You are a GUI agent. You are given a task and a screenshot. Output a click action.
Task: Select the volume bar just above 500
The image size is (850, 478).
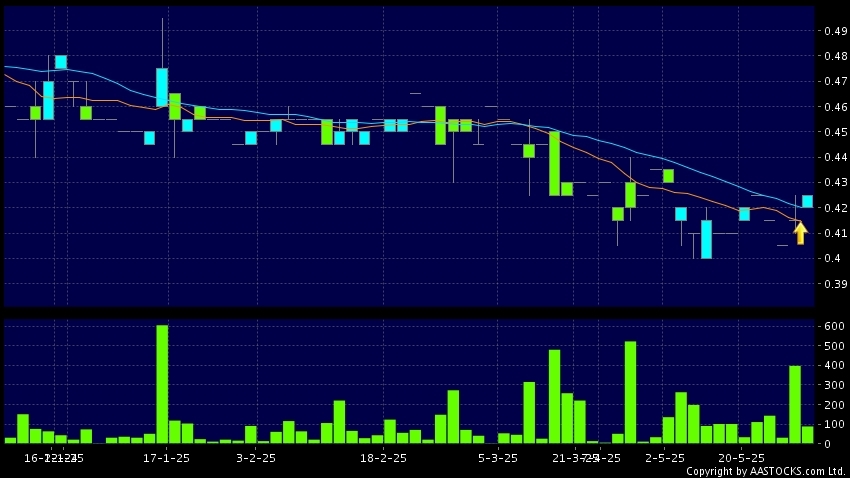pos(630,392)
